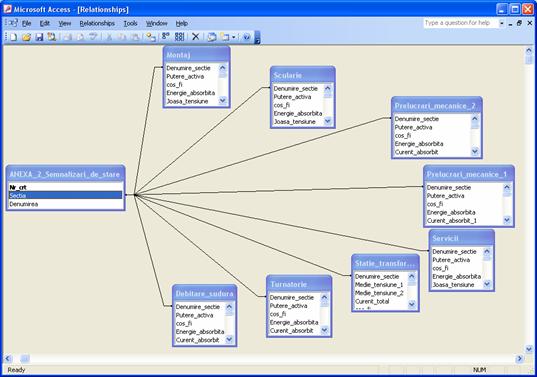Open the Database Window icon

[x=212, y=37]
